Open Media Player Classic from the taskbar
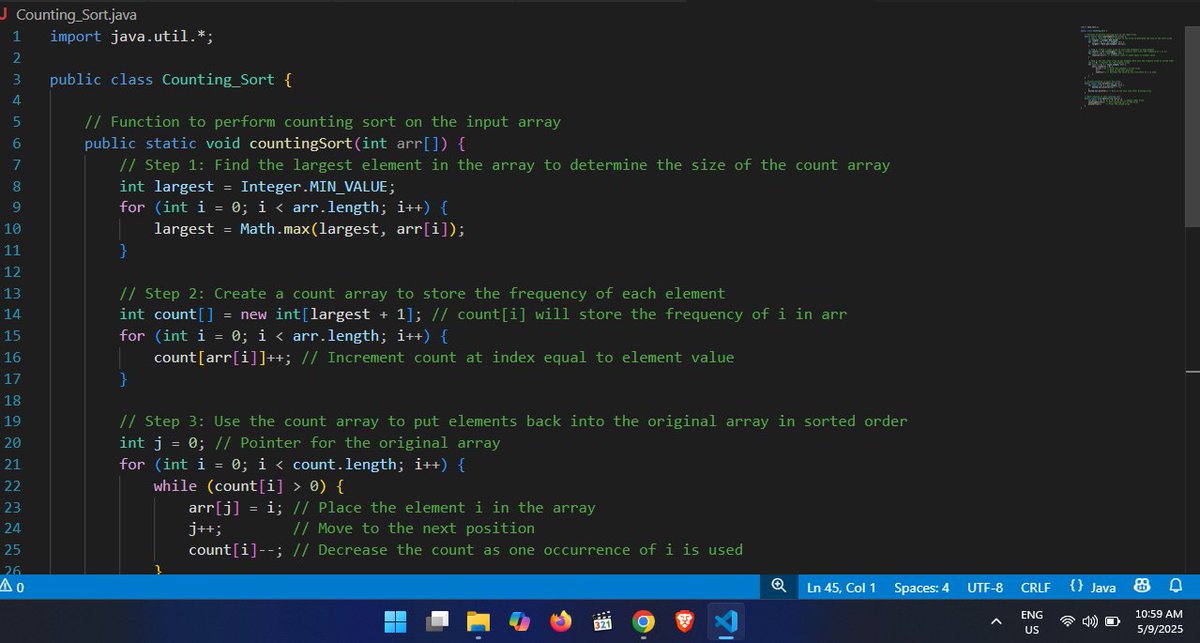 click(x=602, y=621)
